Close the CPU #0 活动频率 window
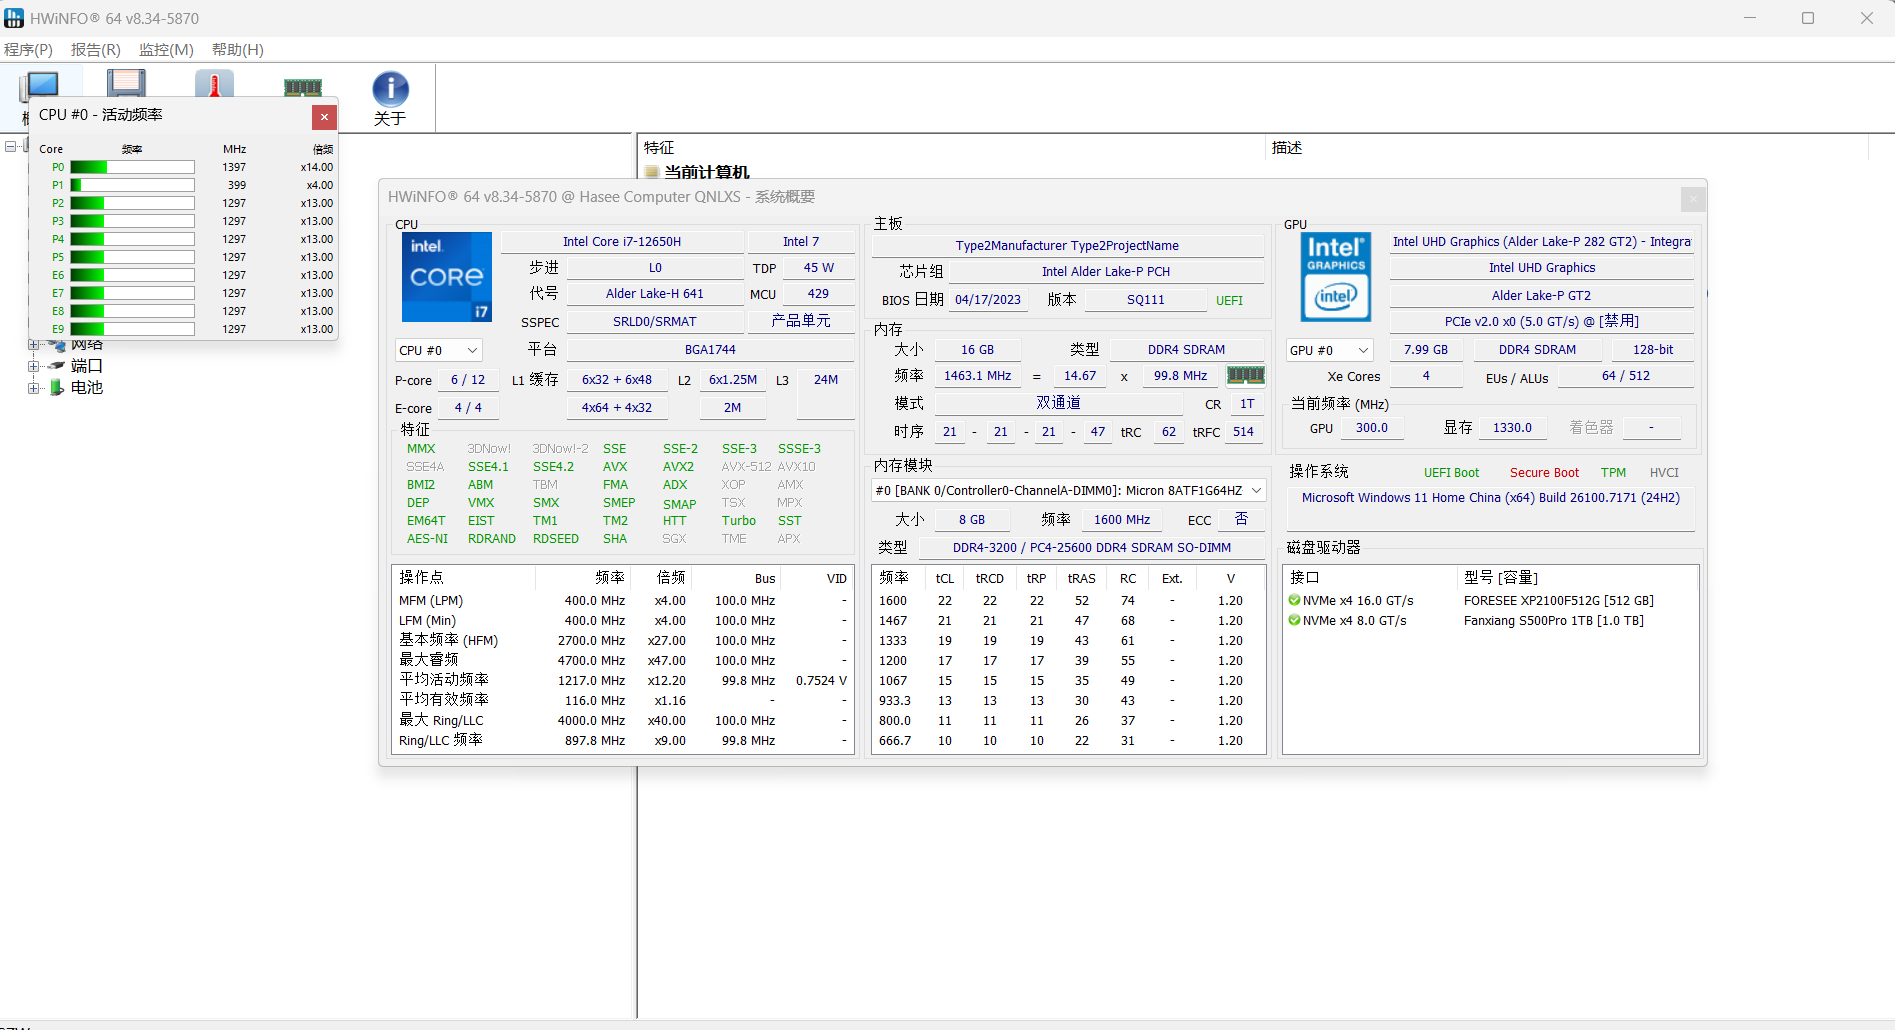Viewport: 1895px width, 1030px height. [324, 117]
